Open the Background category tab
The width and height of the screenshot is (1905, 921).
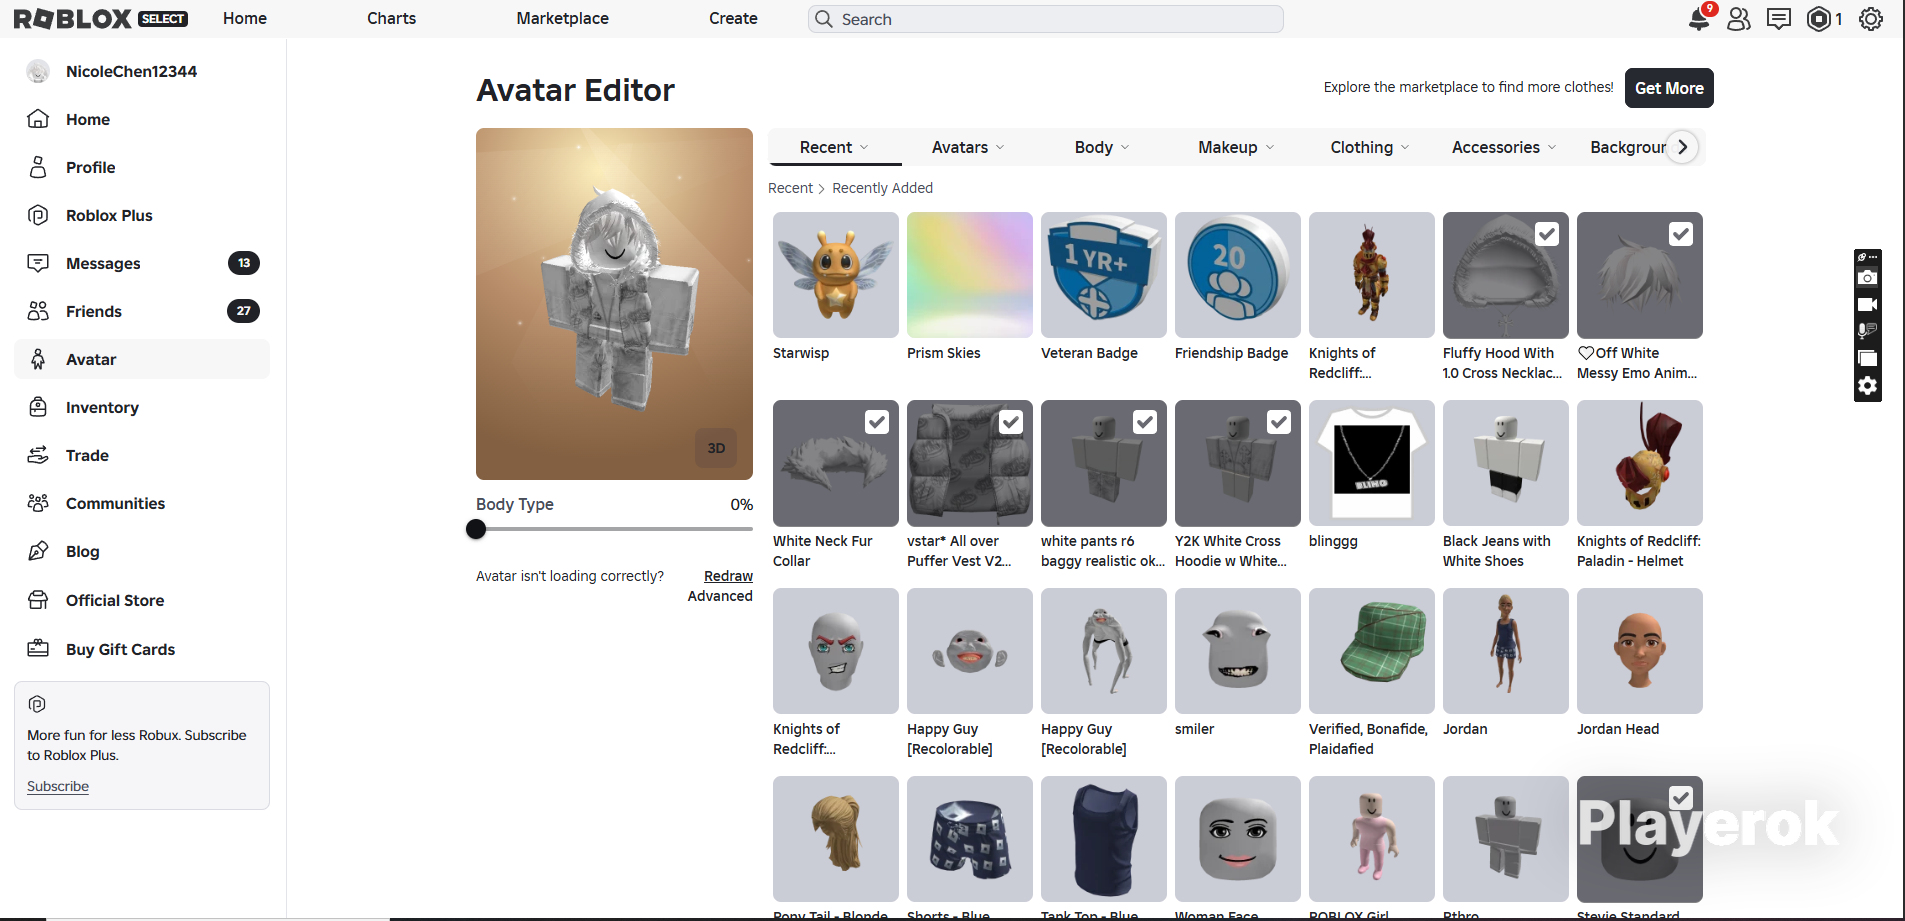coord(1628,147)
